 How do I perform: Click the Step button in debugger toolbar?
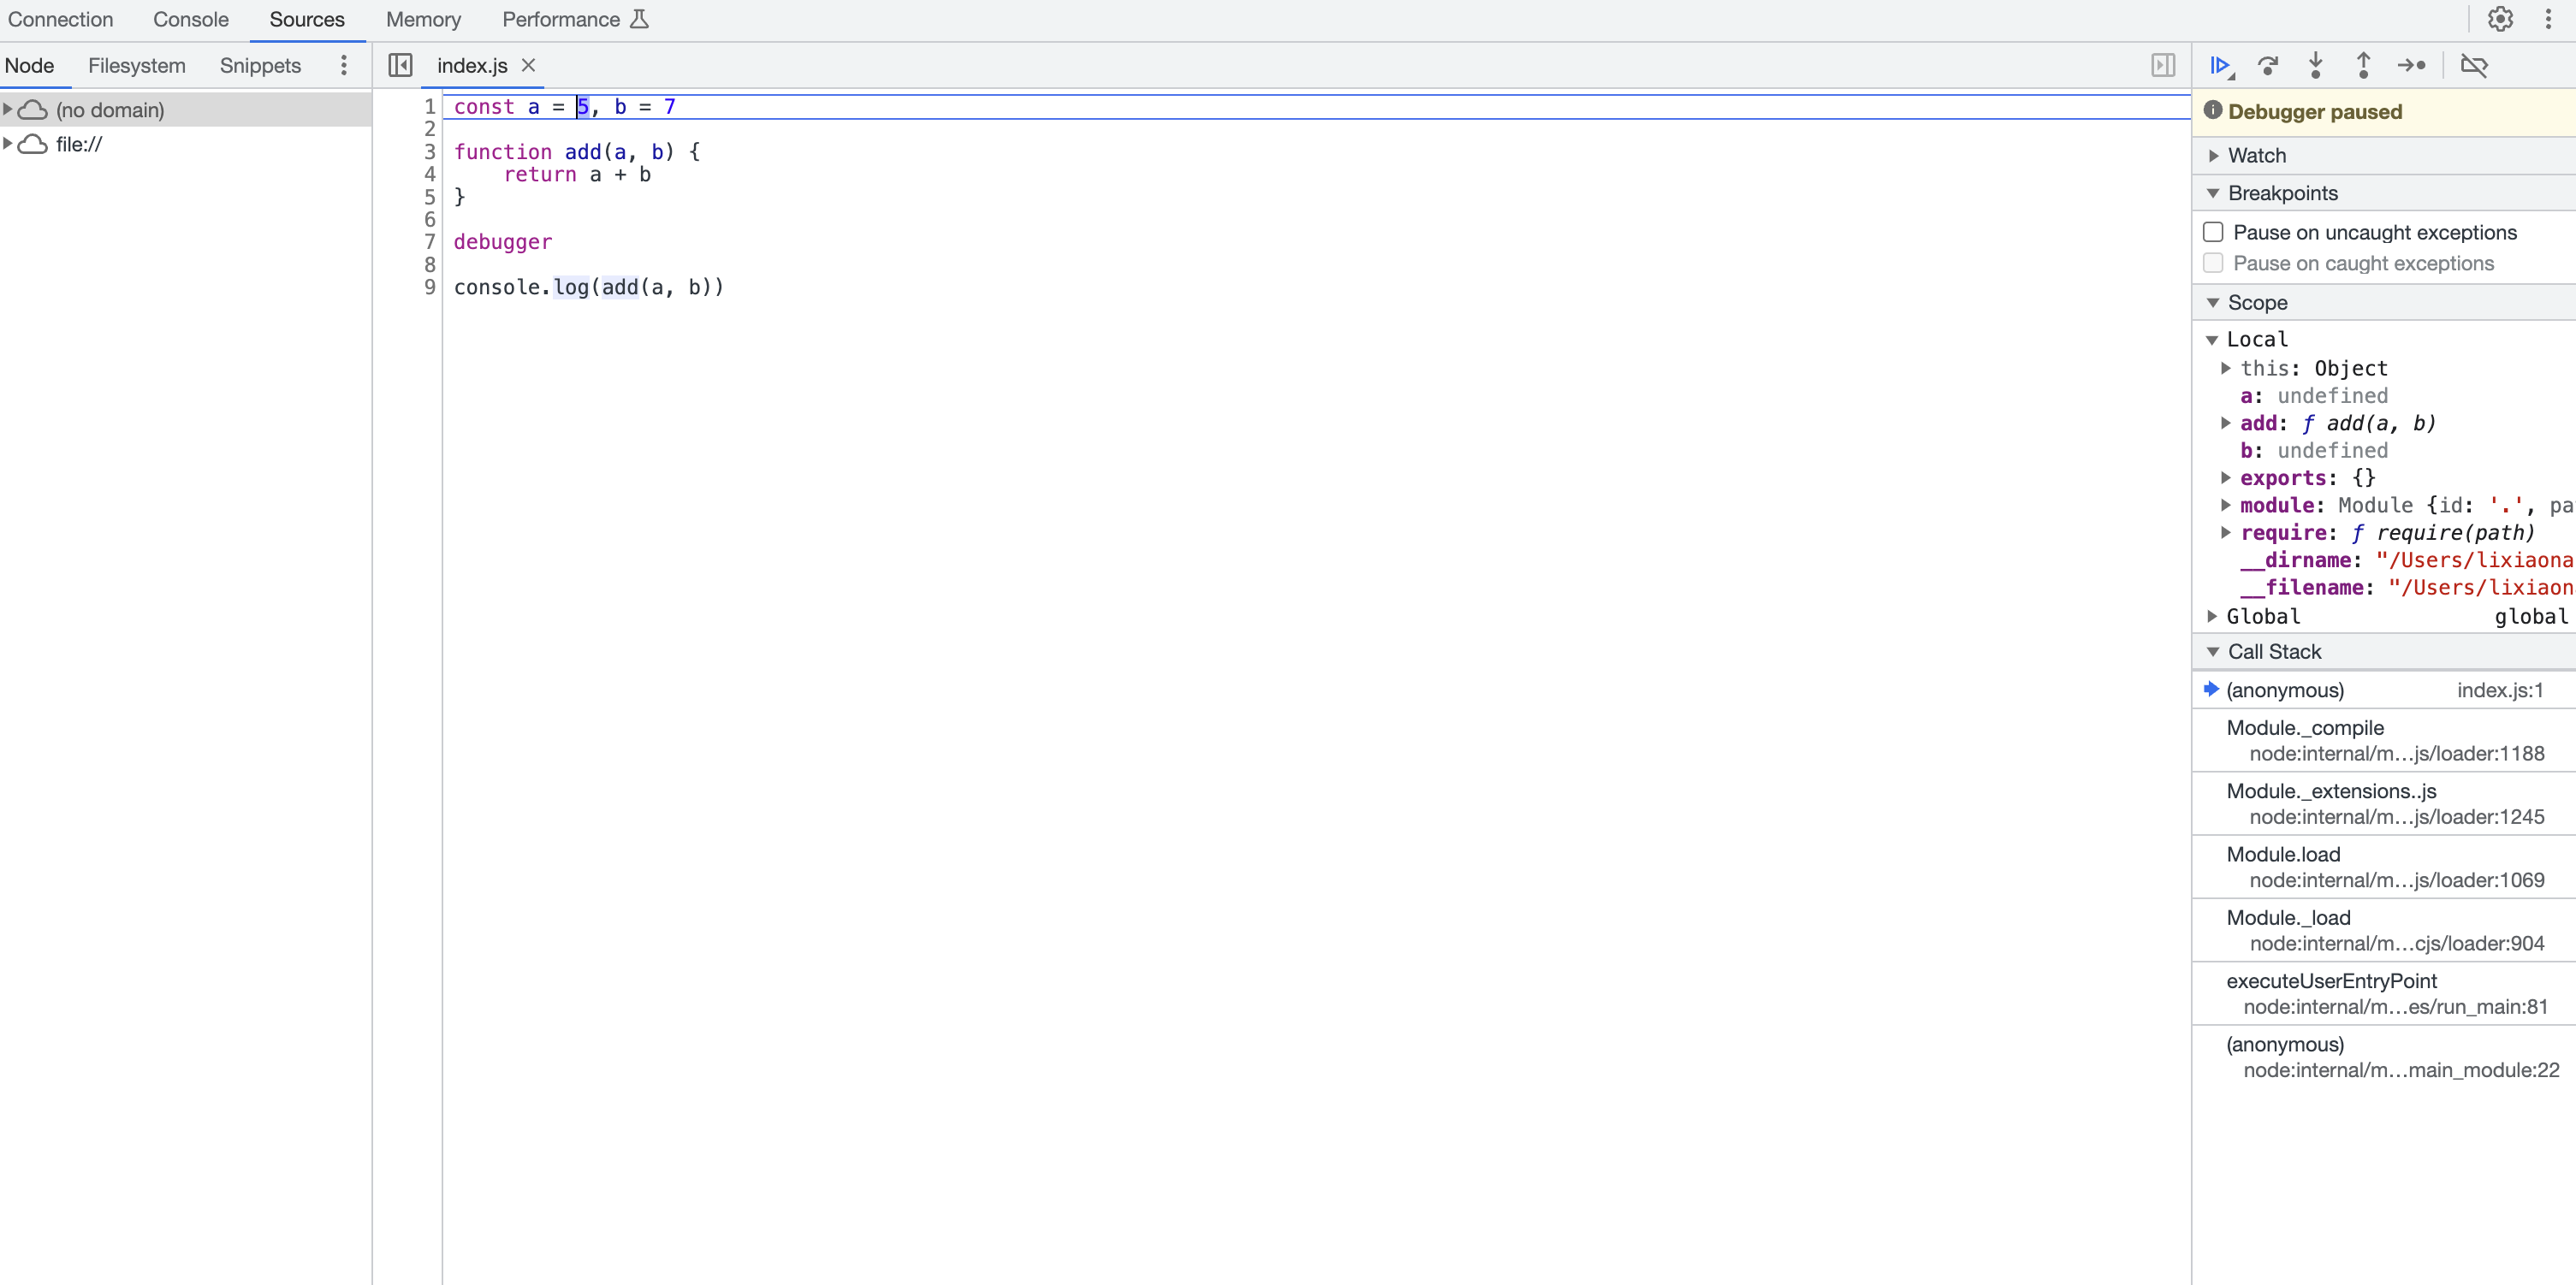point(2411,65)
